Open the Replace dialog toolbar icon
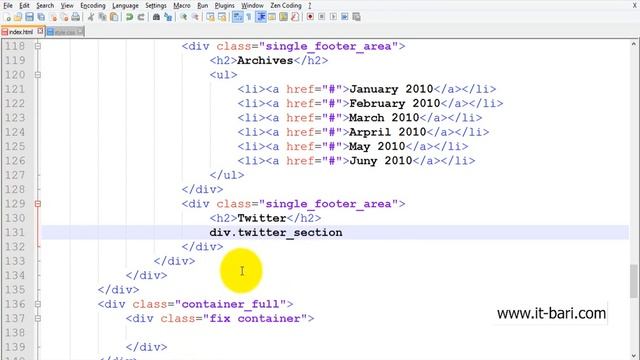Image resolution: width=640 pixels, height=360 pixels. click(168, 17)
